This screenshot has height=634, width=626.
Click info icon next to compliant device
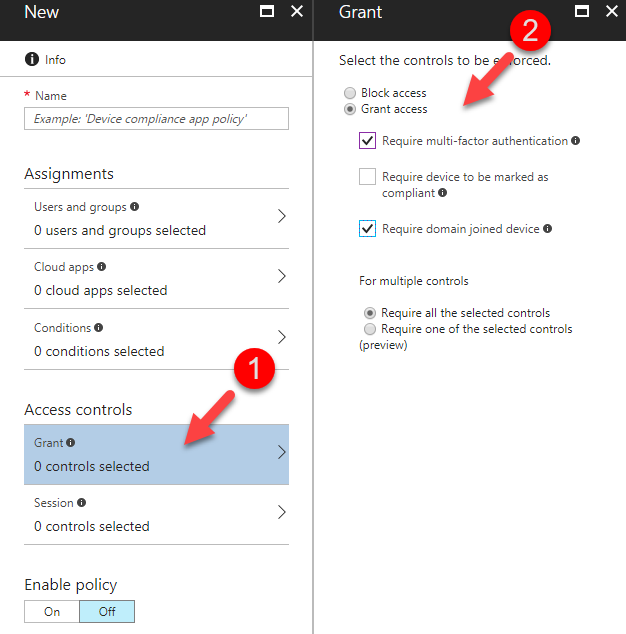pos(443,192)
